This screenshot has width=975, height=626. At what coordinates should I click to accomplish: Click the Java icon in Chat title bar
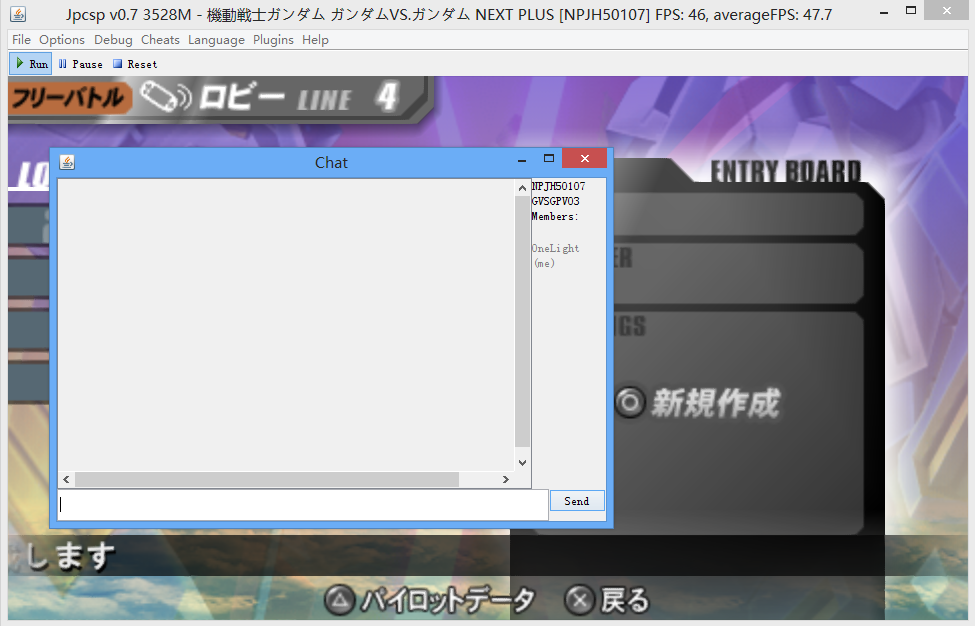[x=67, y=162]
